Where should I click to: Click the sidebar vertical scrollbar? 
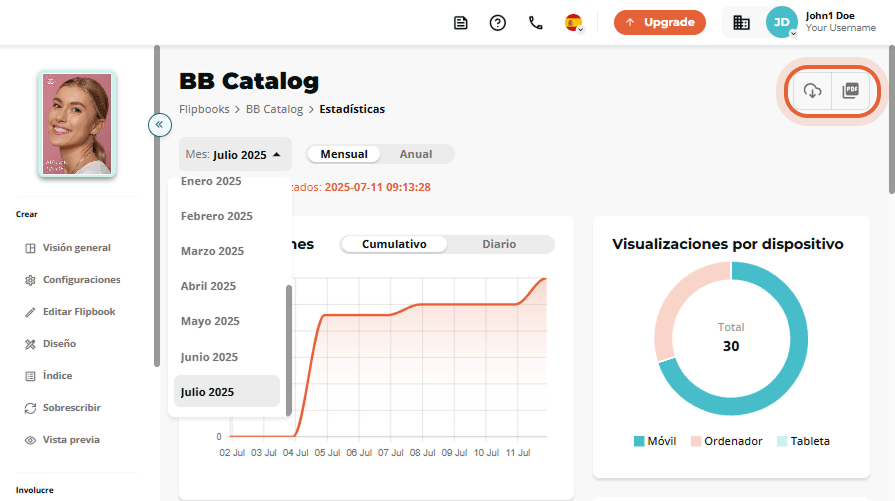[157, 205]
